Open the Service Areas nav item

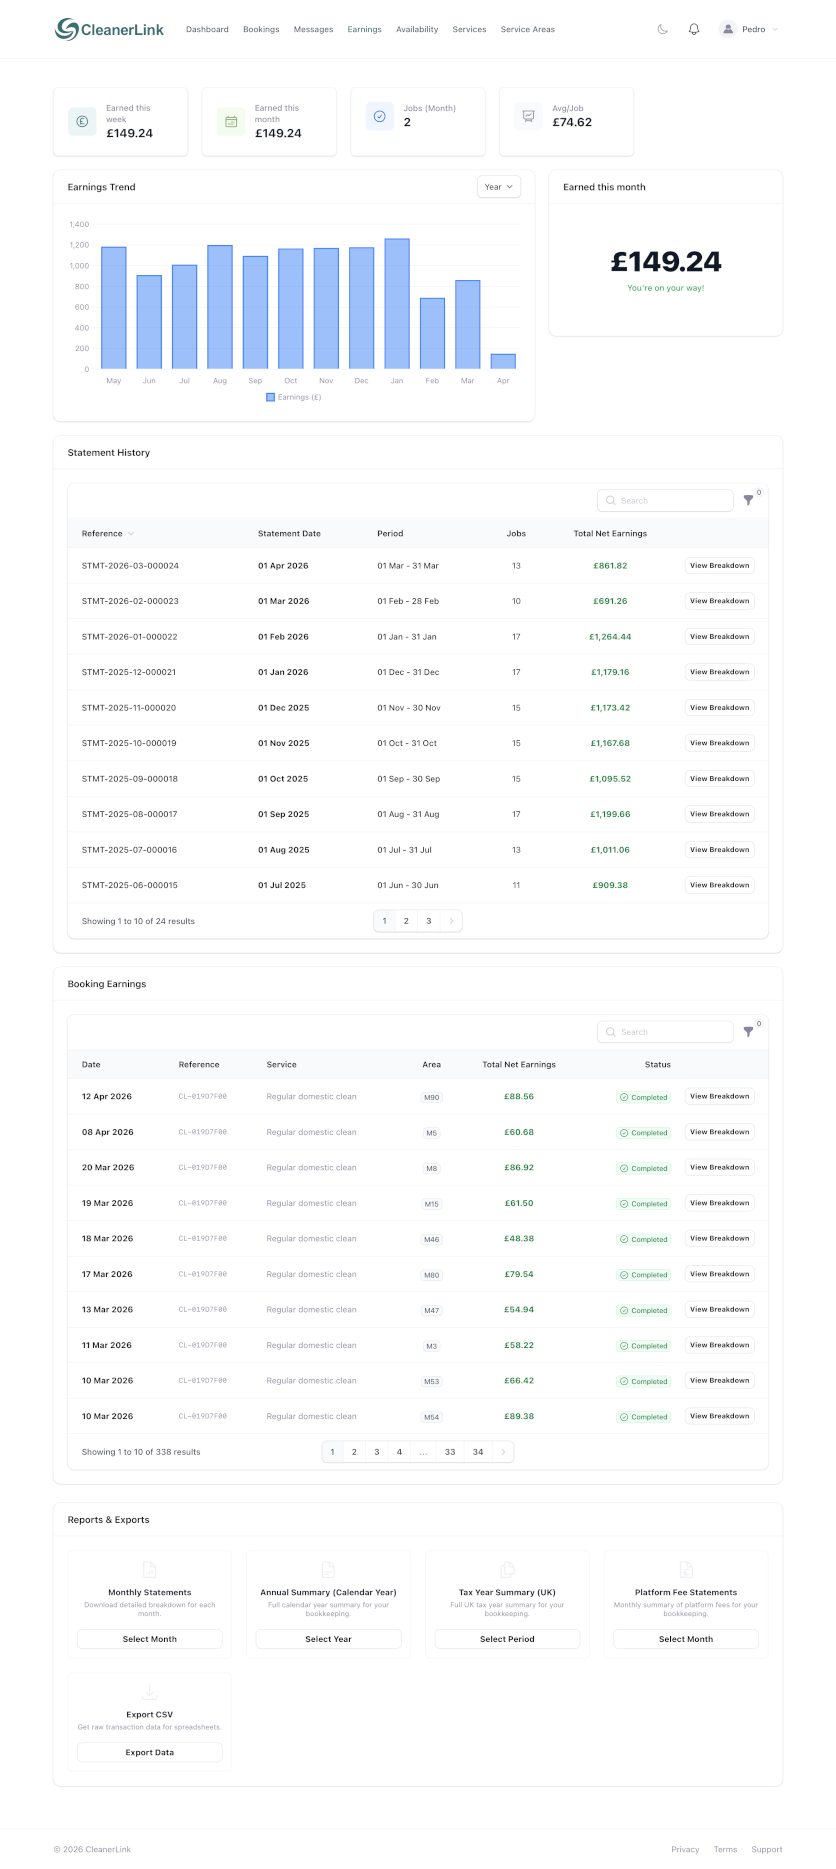pyautogui.click(x=528, y=30)
